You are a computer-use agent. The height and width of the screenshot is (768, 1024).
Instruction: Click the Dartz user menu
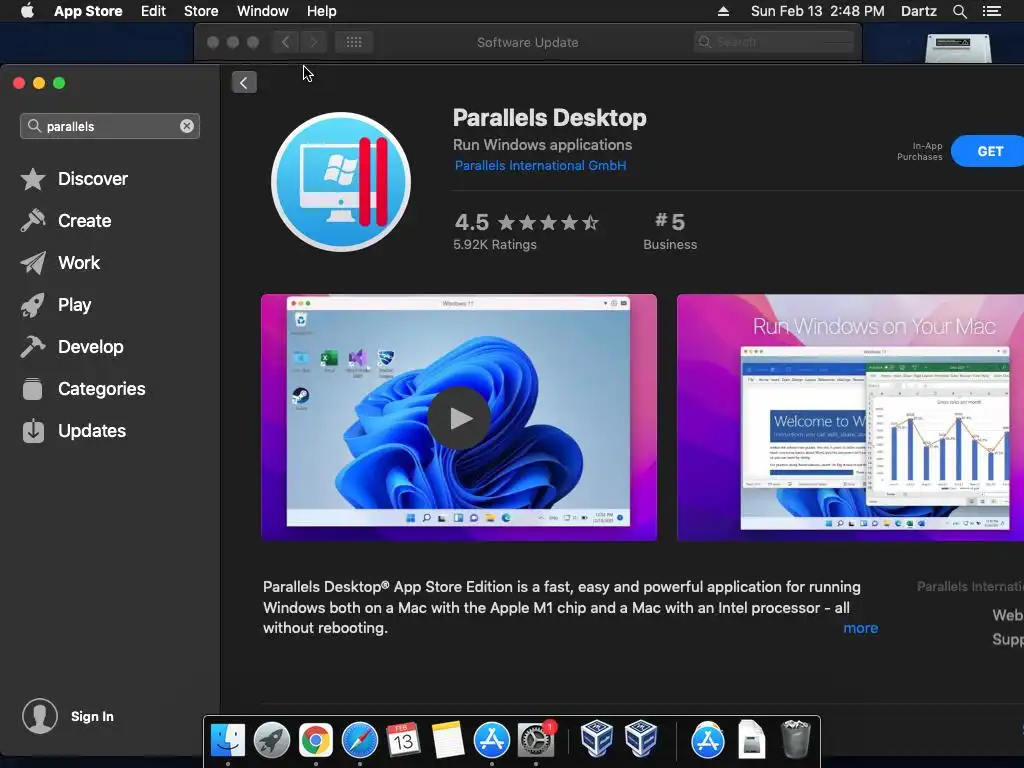tap(918, 11)
